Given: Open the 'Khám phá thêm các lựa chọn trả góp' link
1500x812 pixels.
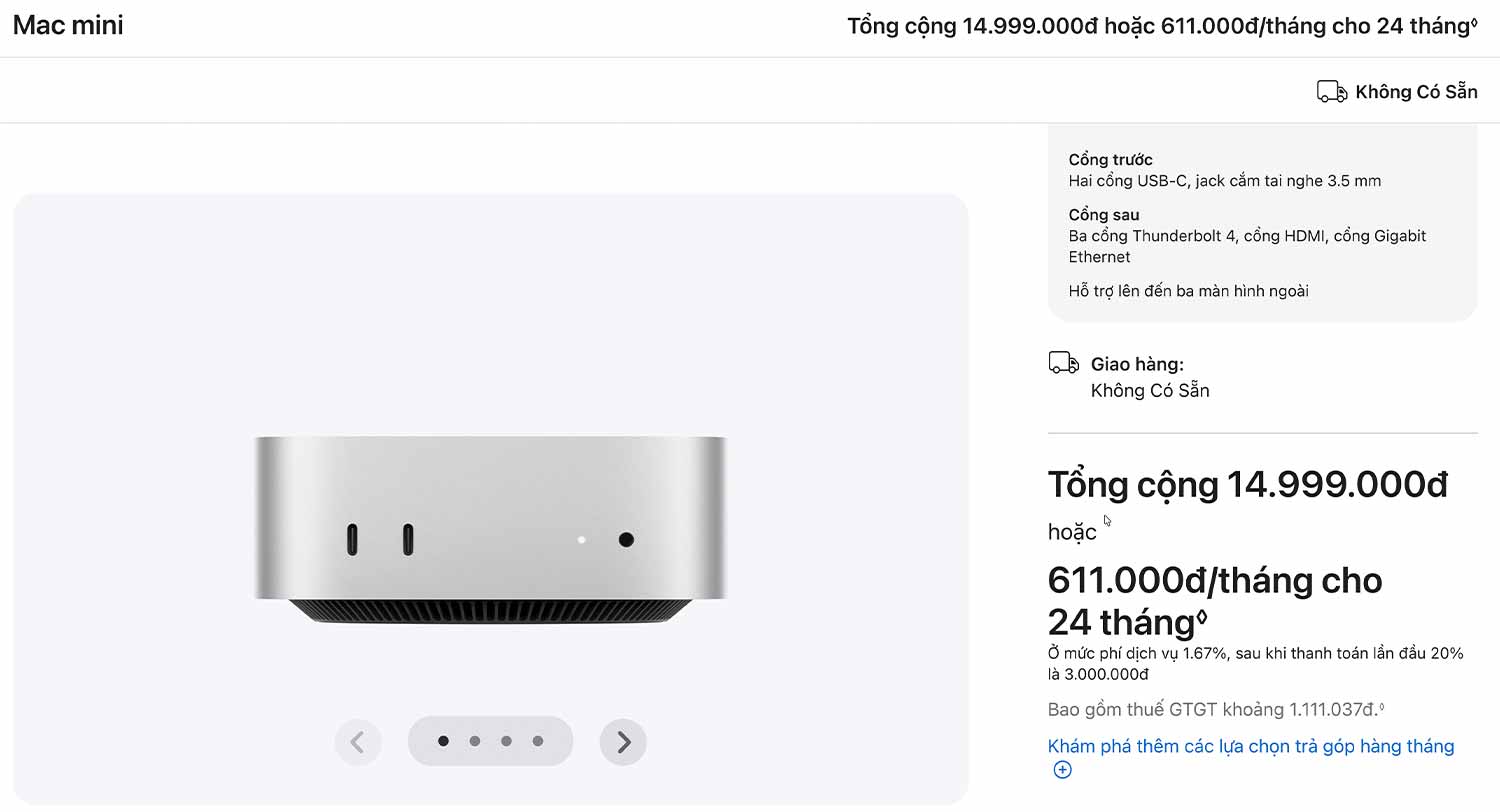Looking at the screenshot, I should click(1250, 746).
